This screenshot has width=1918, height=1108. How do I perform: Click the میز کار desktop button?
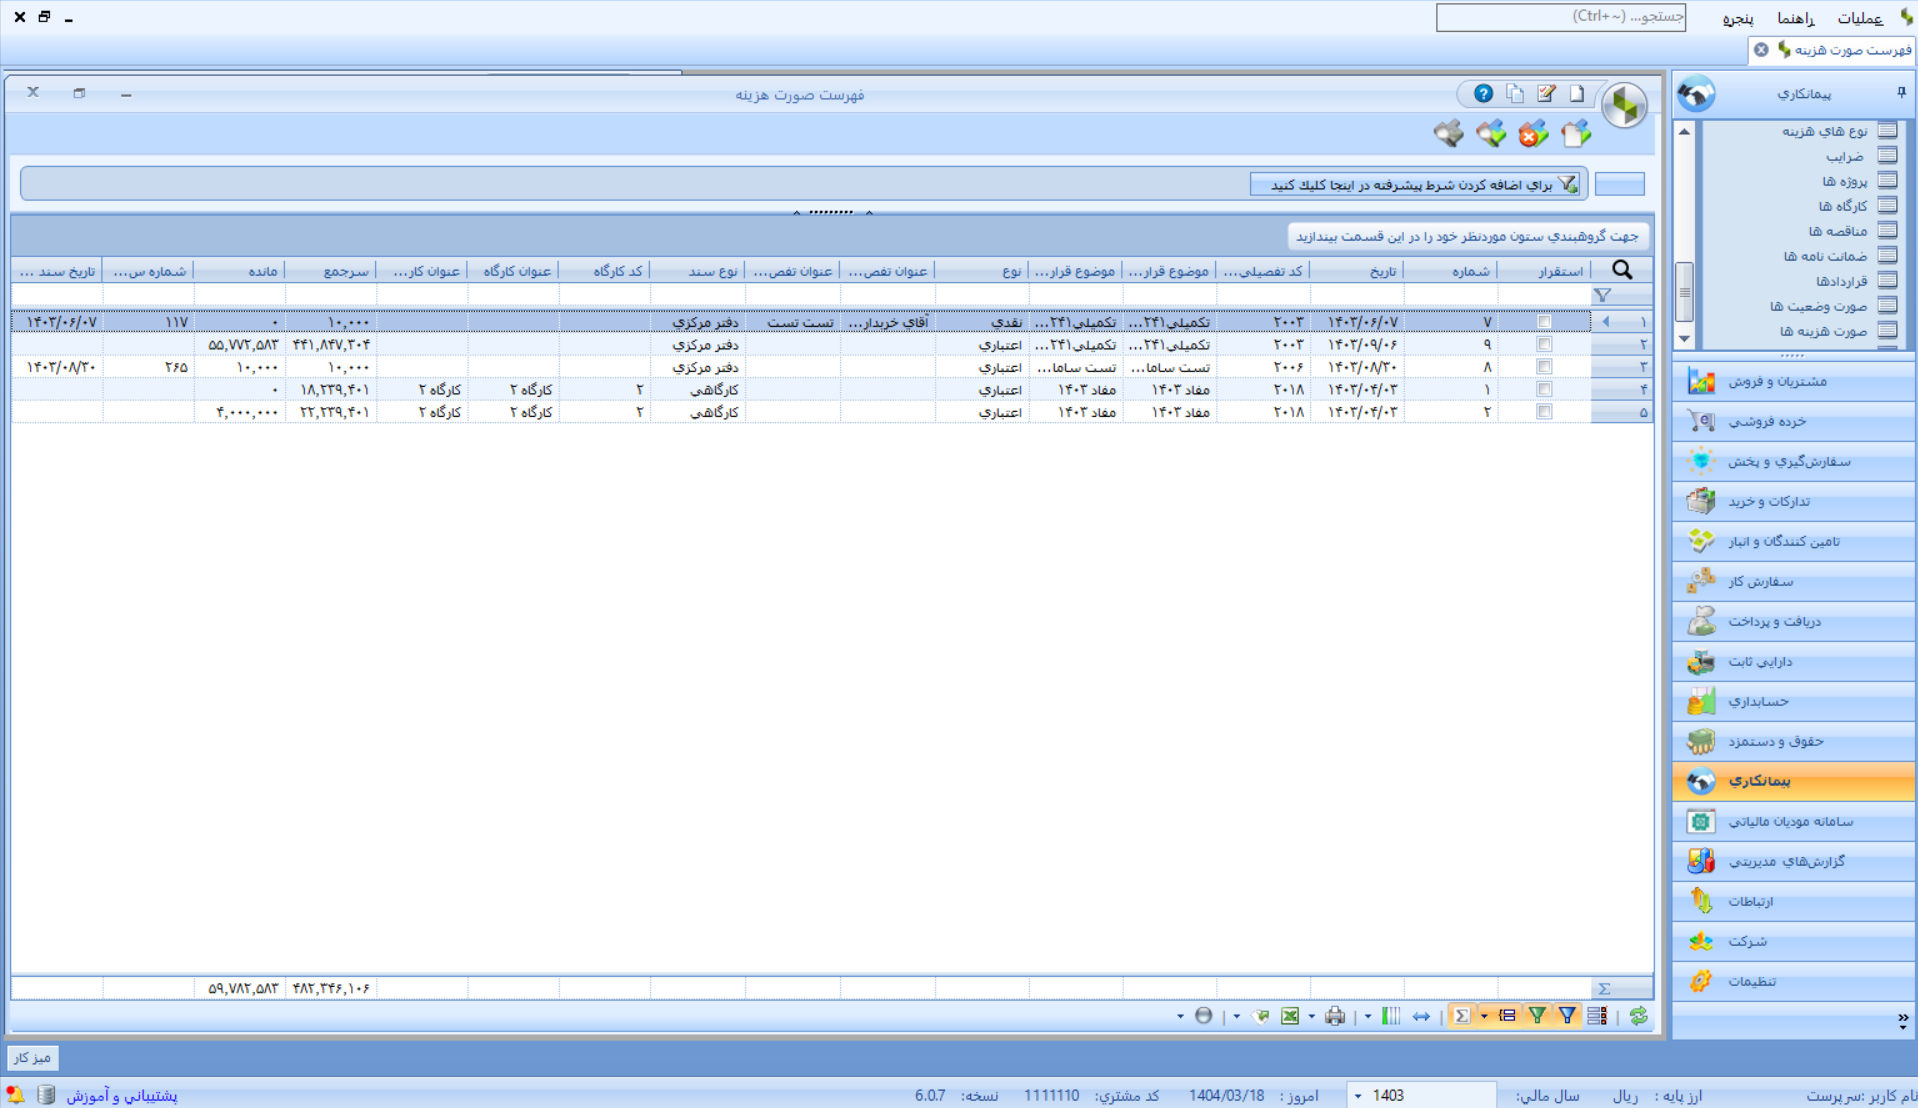click(32, 1057)
